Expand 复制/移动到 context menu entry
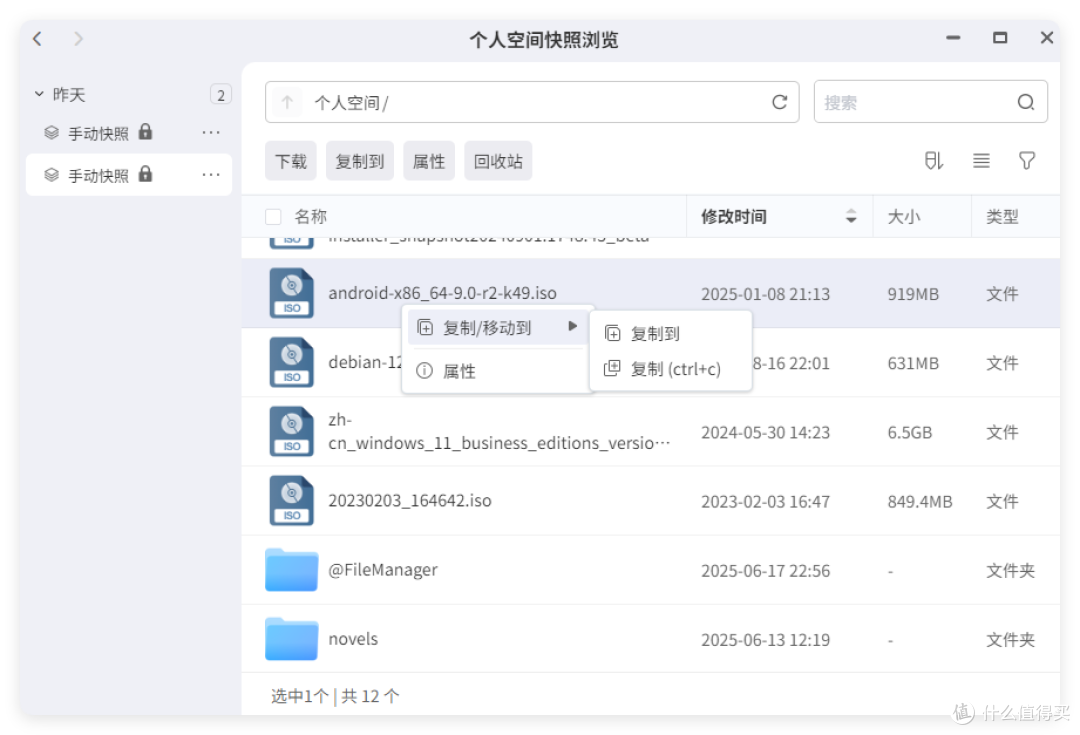The height and width of the screenshot is (735, 1080). [x=497, y=328]
